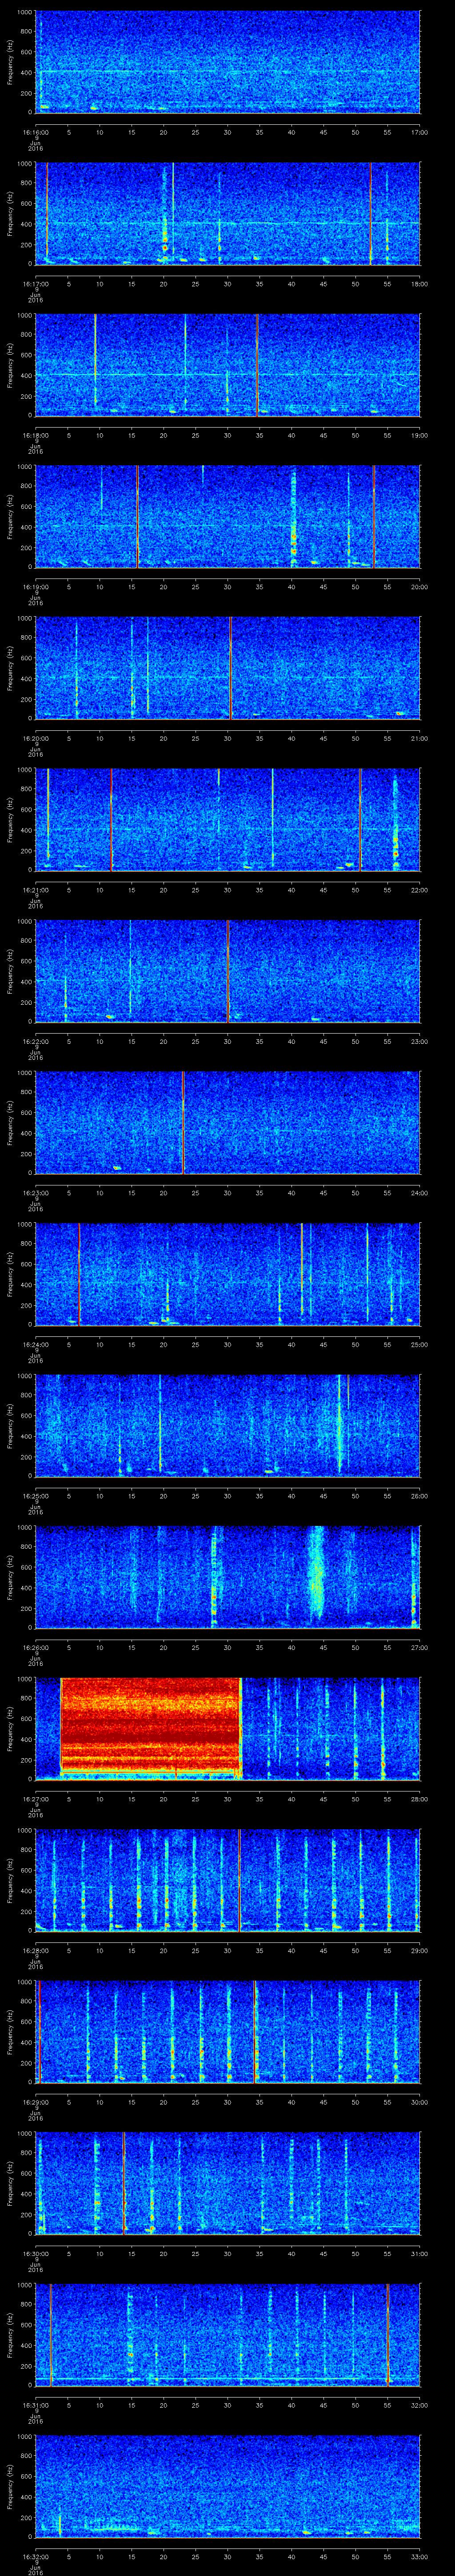
Task: Click the 16:18:00 start time label
Action: (x=35, y=435)
